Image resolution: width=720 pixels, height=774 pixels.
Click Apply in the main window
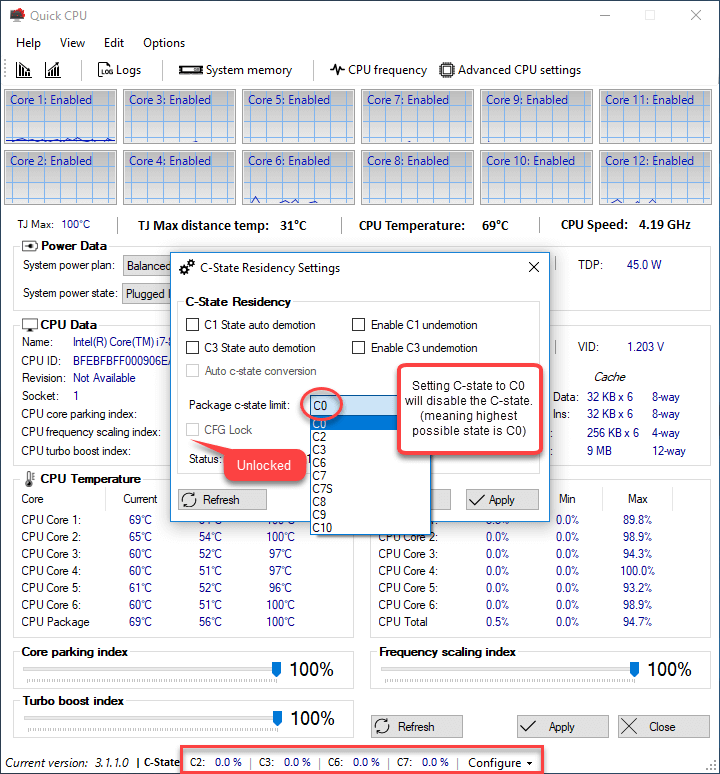point(563,727)
